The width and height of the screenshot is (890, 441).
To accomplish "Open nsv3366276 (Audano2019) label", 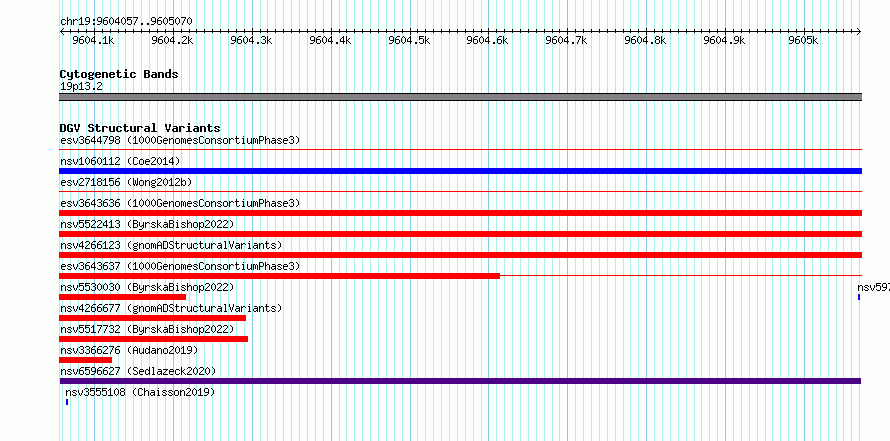I will (129, 350).
